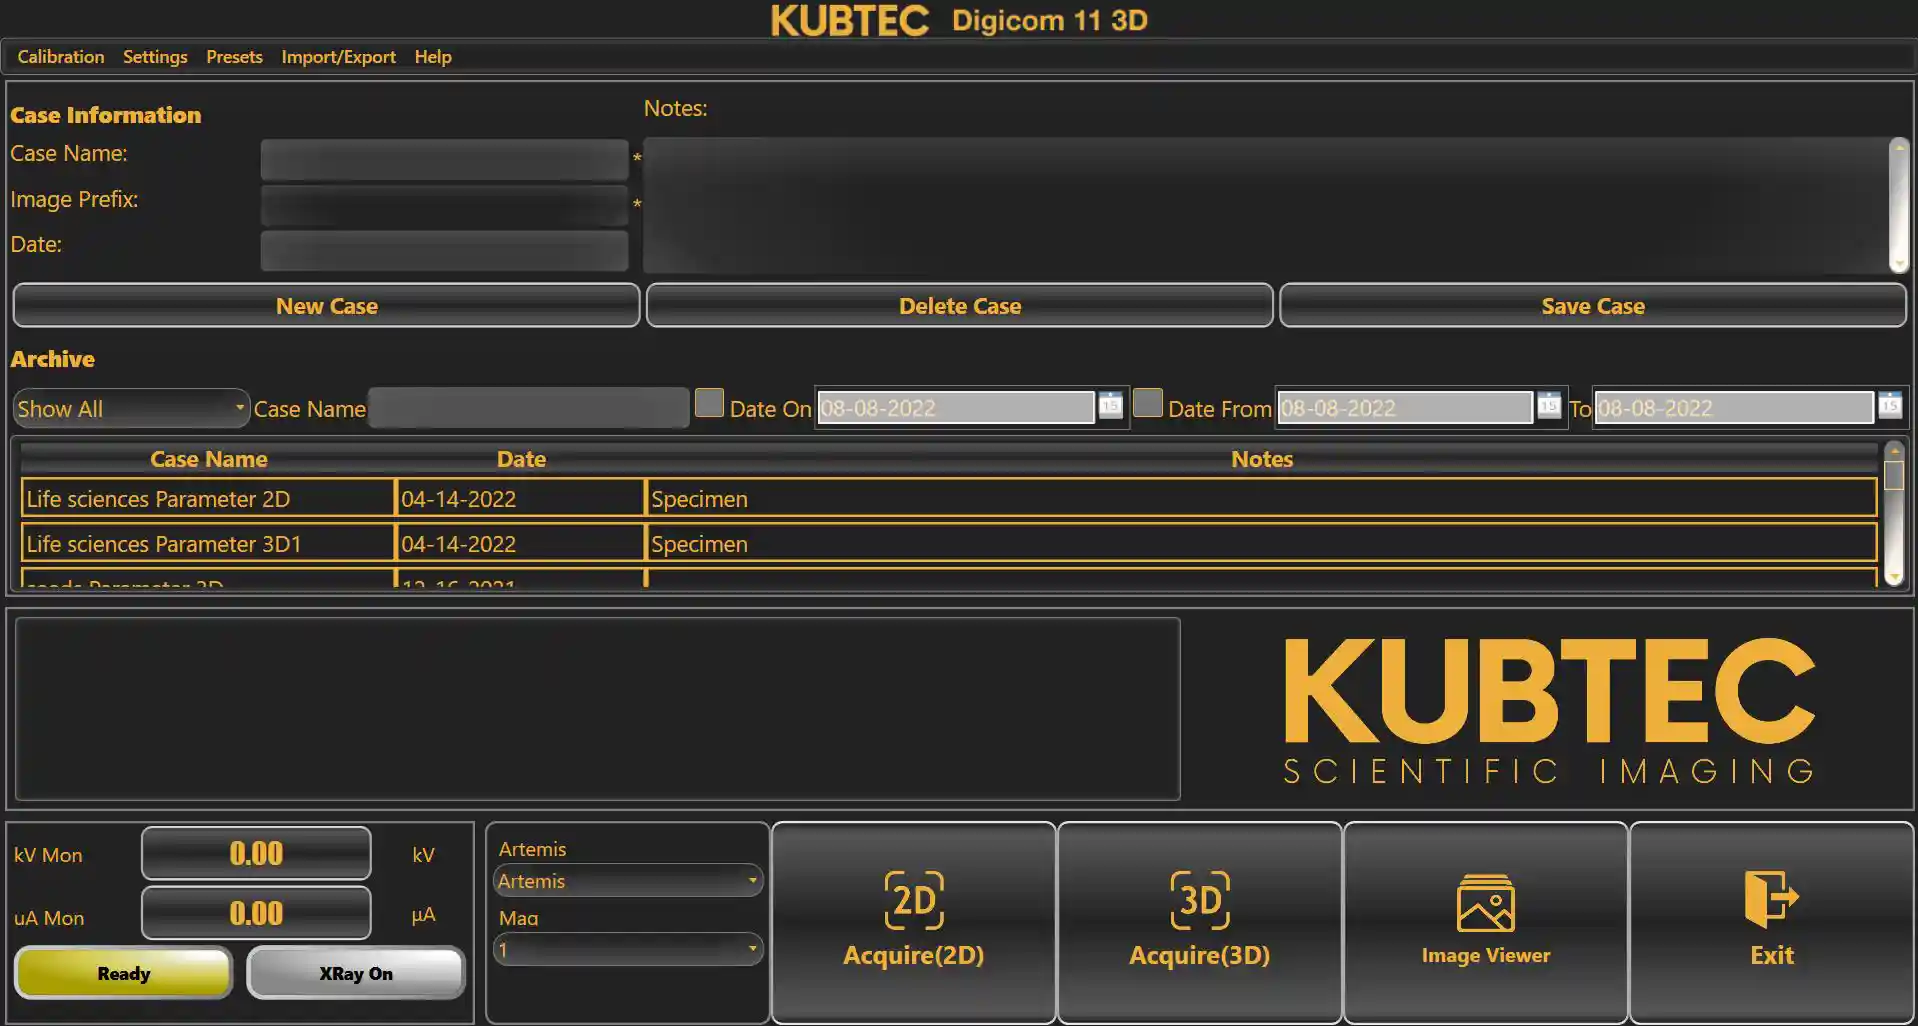This screenshot has height=1026, width=1918.
Task: Click the archive list vertical scrollbar
Action: (1893, 515)
